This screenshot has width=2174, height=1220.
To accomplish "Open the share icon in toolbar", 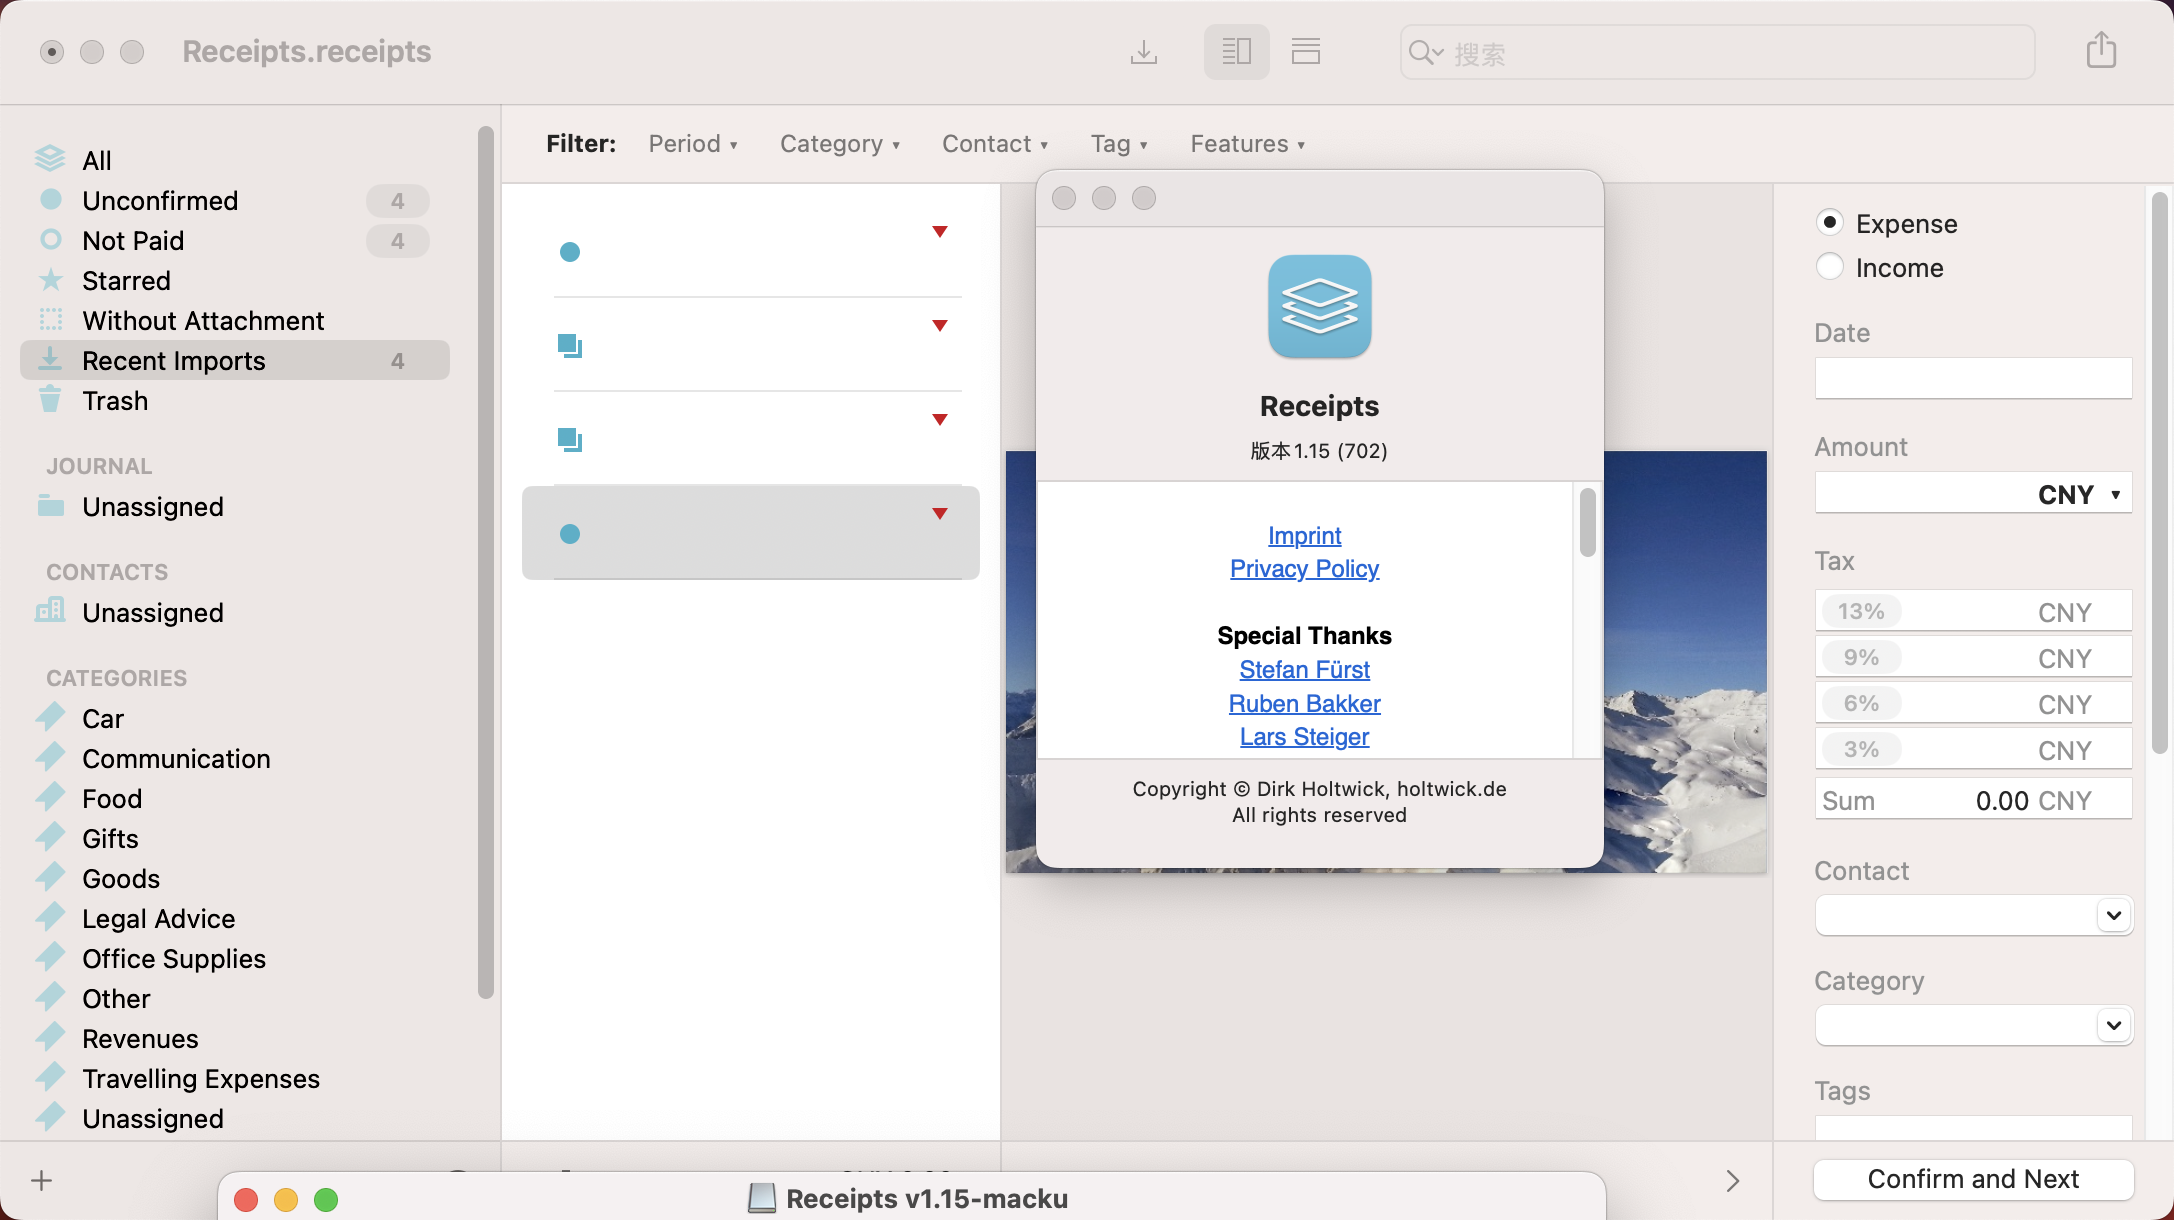I will point(2101,50).
